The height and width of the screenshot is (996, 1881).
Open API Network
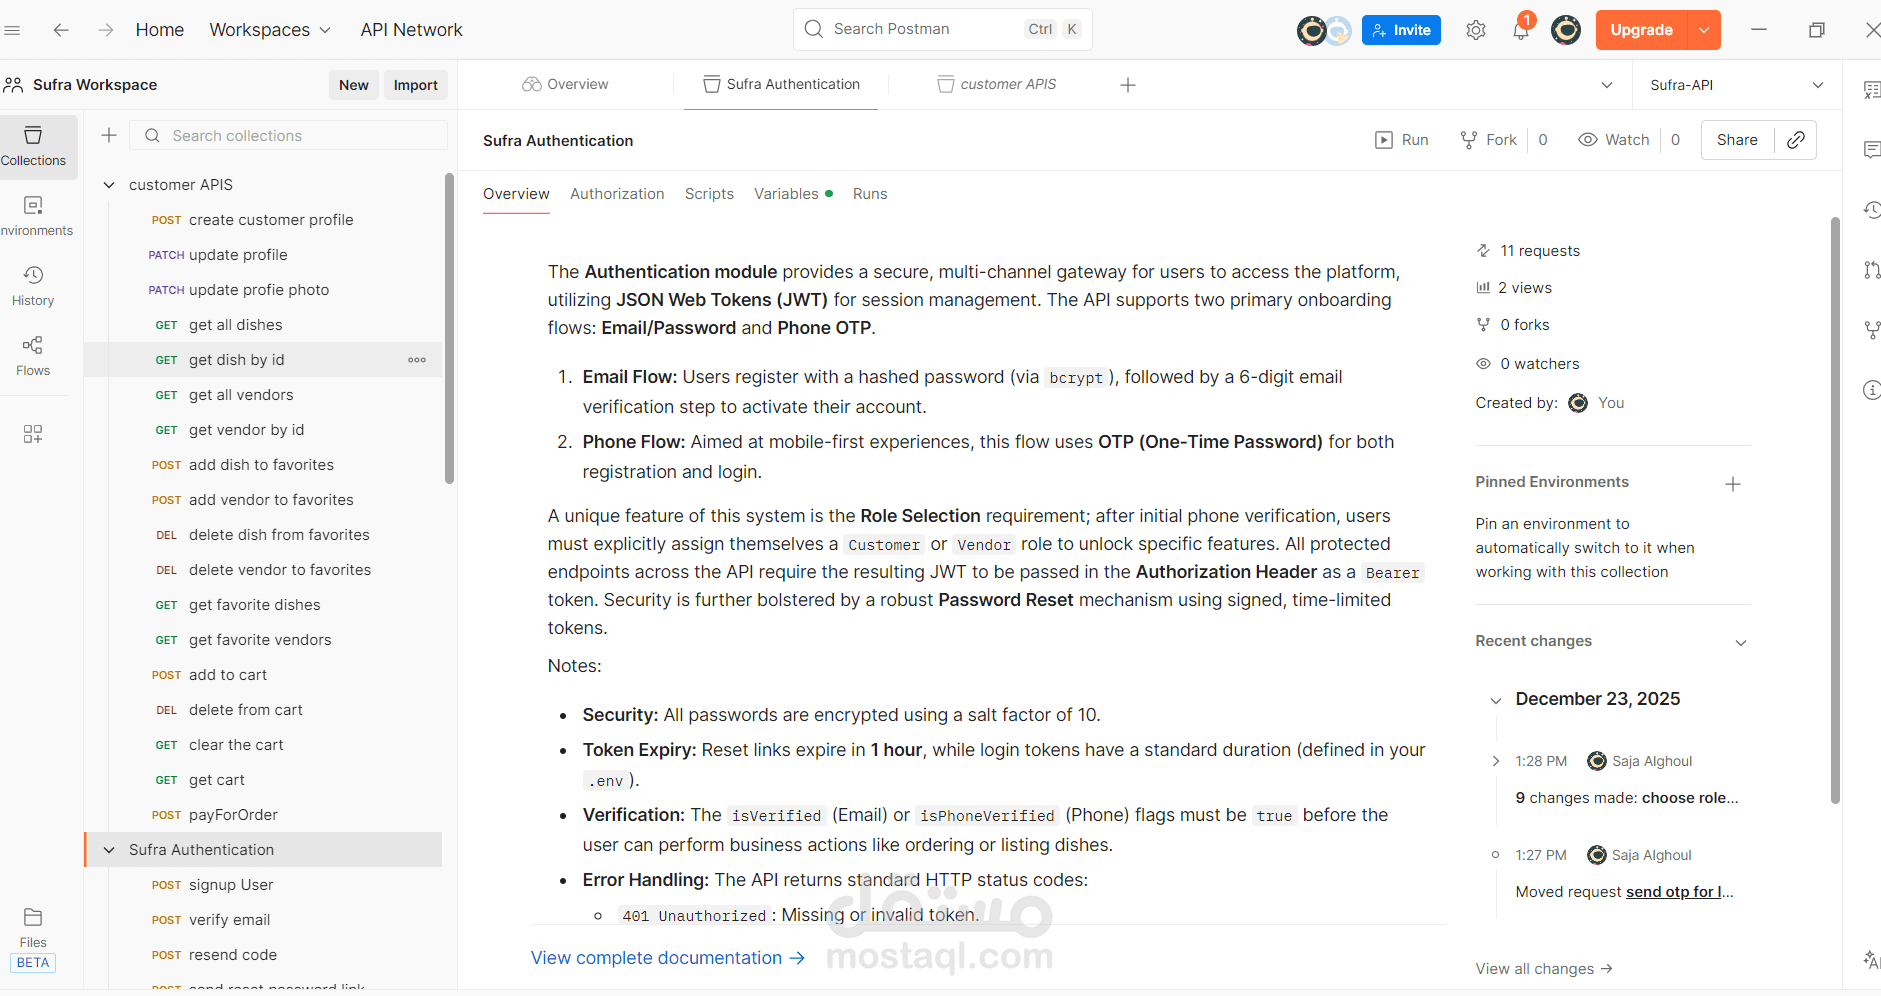click(411, 30)
